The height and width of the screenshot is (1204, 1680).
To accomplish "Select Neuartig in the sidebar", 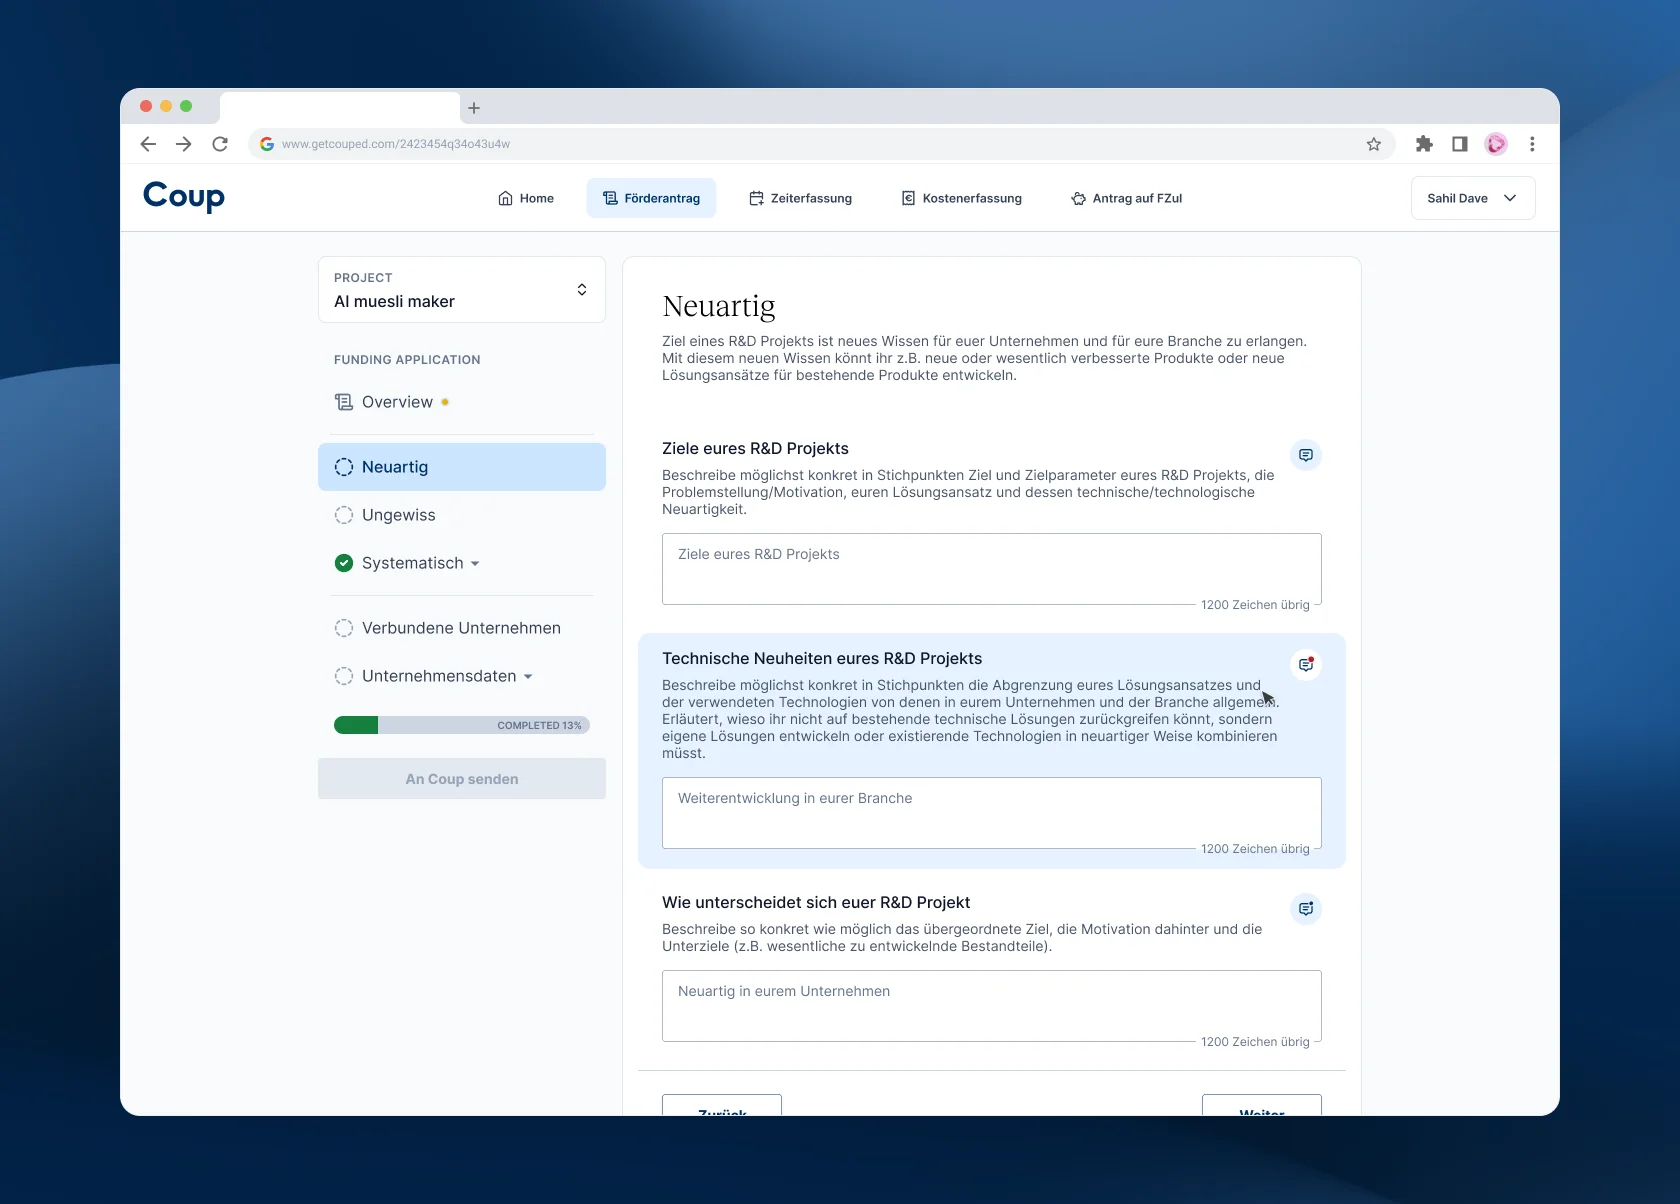I will [x=462, y=467].
